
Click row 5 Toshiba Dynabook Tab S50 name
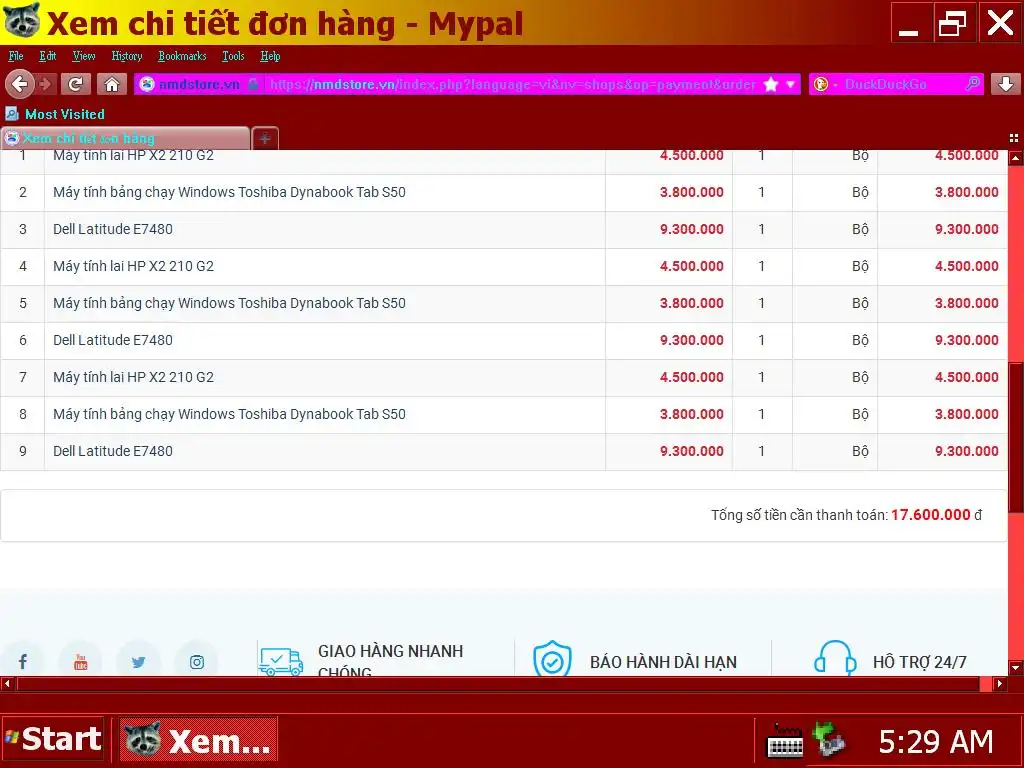point(229,303)
